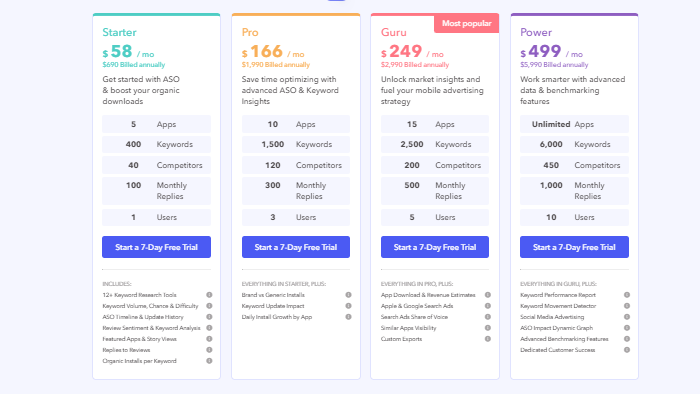The image size is (700, 394).
Task: Click the 300 Monthly Replies row in Pro
Action: point(296,191)
